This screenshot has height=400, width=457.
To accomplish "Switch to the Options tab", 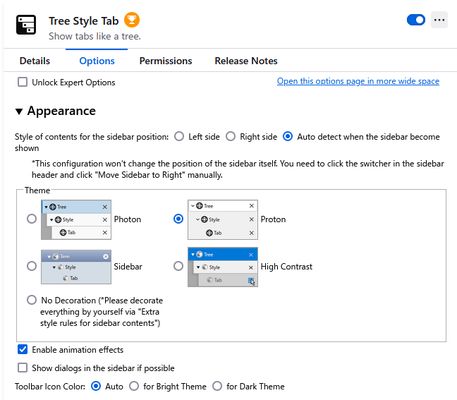I will pyautogui.click(x=97, y=61).
